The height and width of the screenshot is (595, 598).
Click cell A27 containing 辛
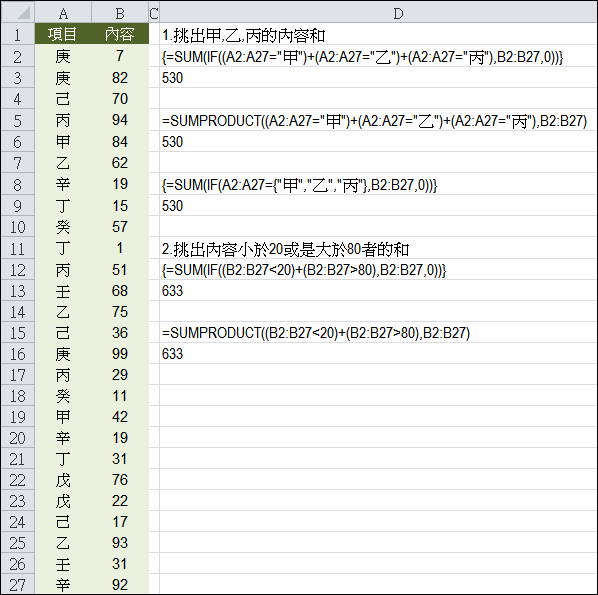pos(63,585)
